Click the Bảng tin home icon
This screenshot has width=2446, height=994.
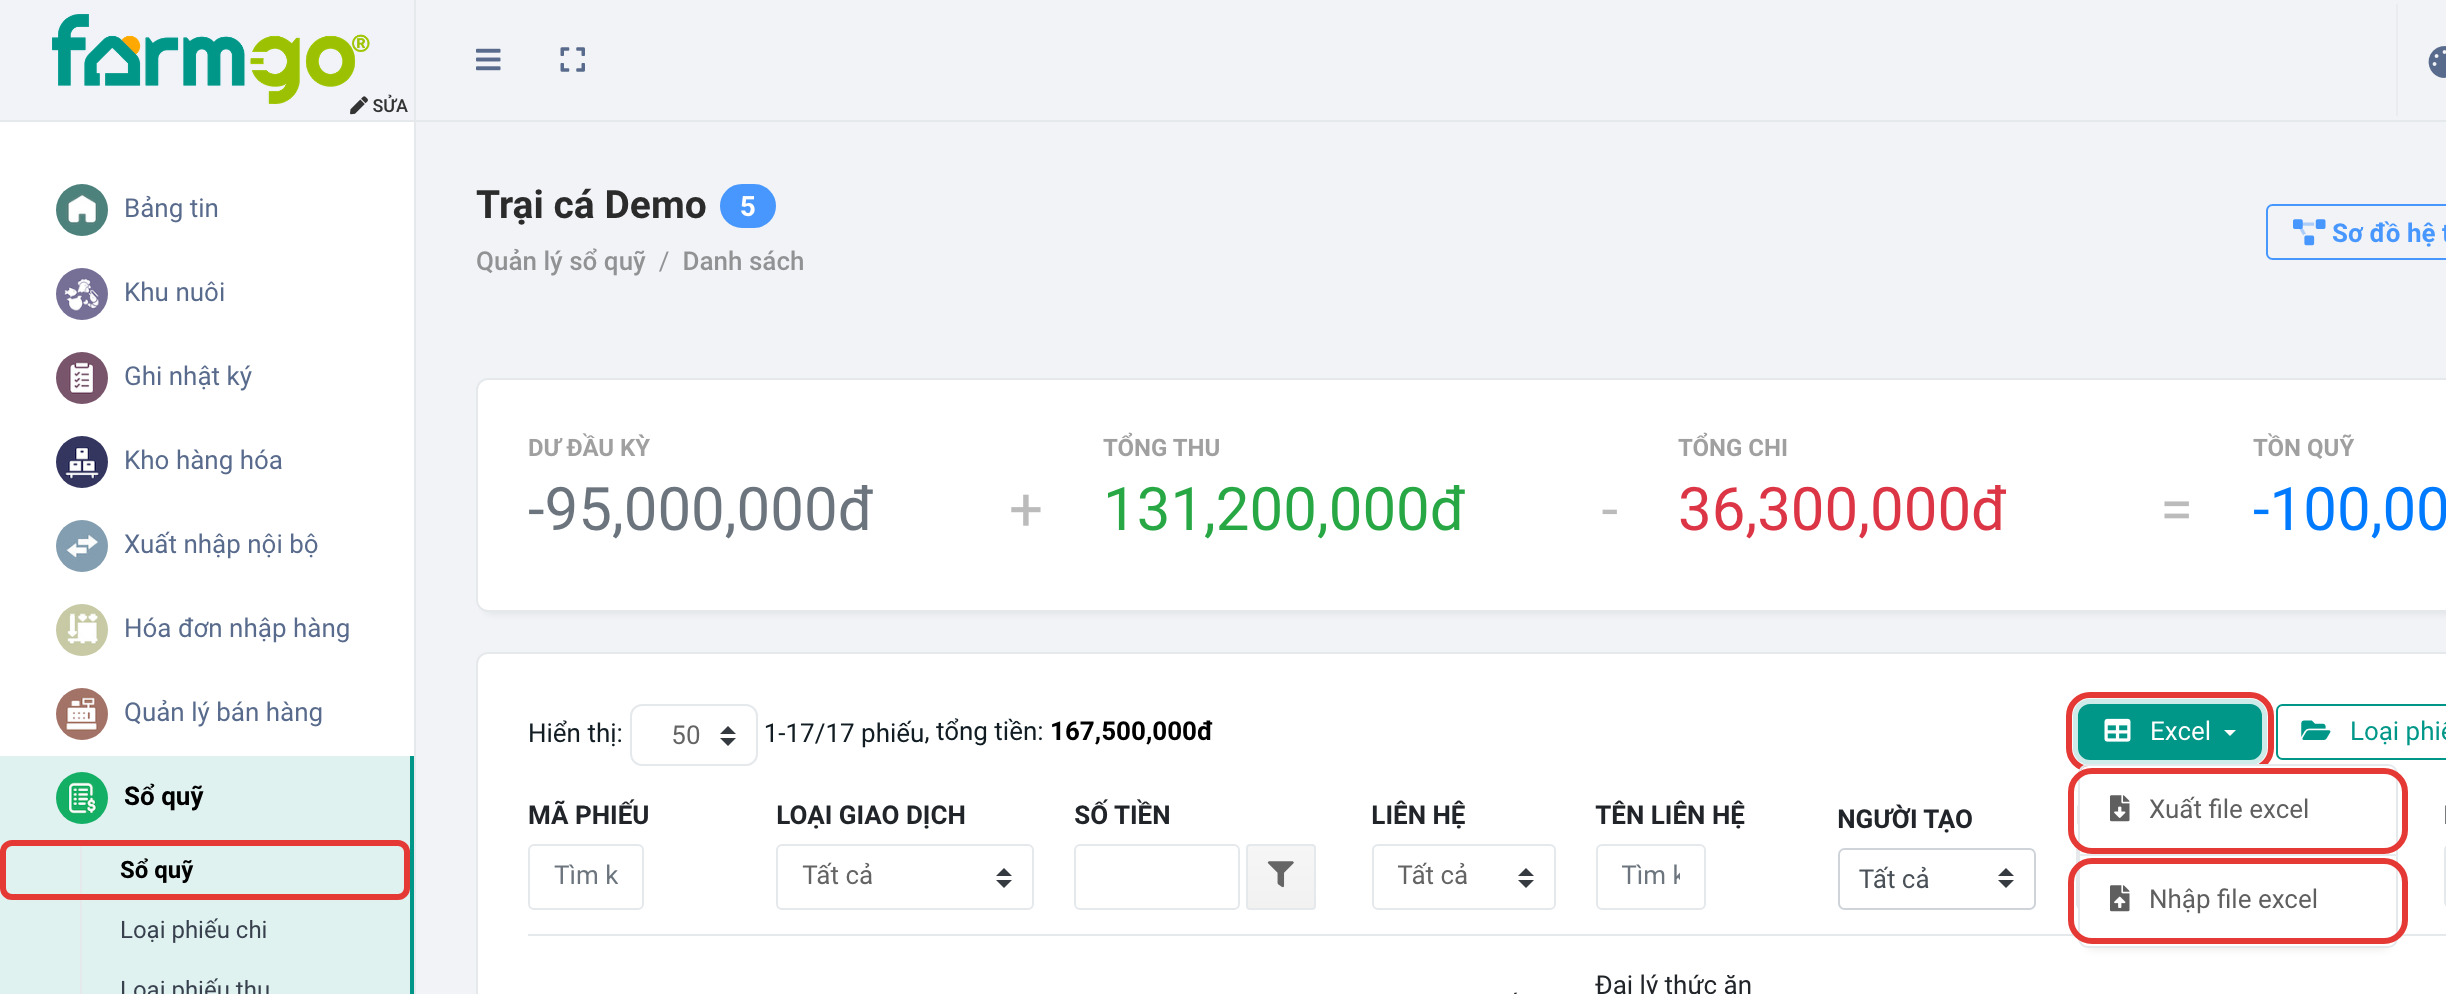[x=82, y=209]
